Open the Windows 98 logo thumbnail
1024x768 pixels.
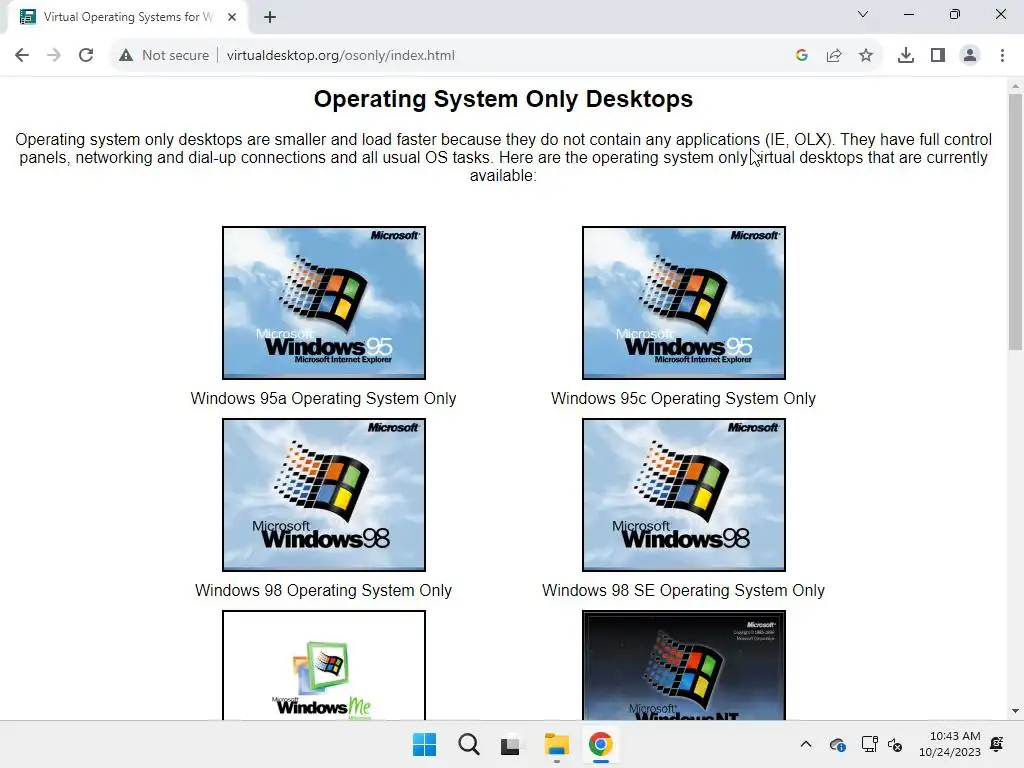tap(324, 495)
